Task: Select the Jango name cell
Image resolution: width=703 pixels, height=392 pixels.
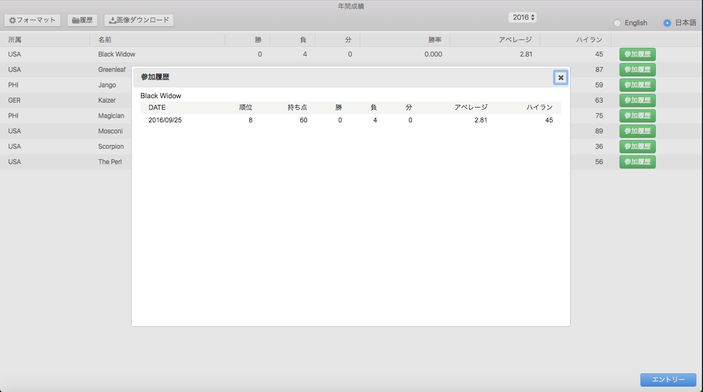Action: pos(107,85)
